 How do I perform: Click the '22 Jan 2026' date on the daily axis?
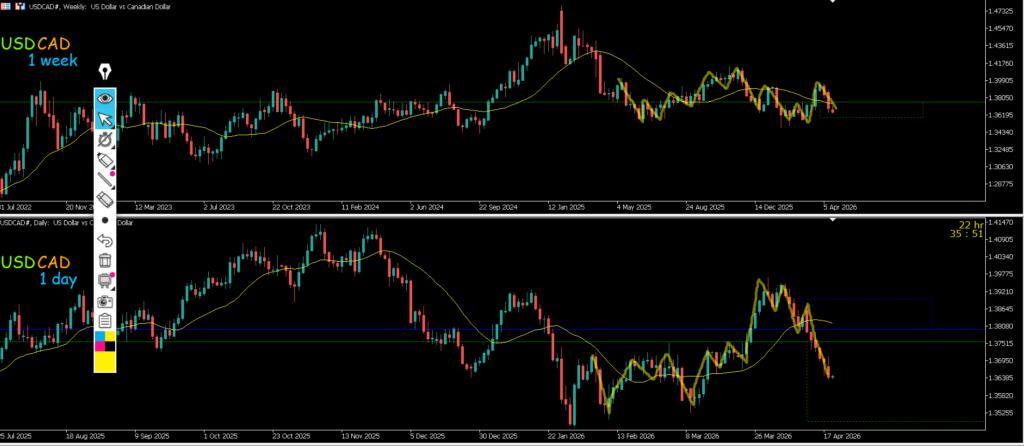pos(568,435)
